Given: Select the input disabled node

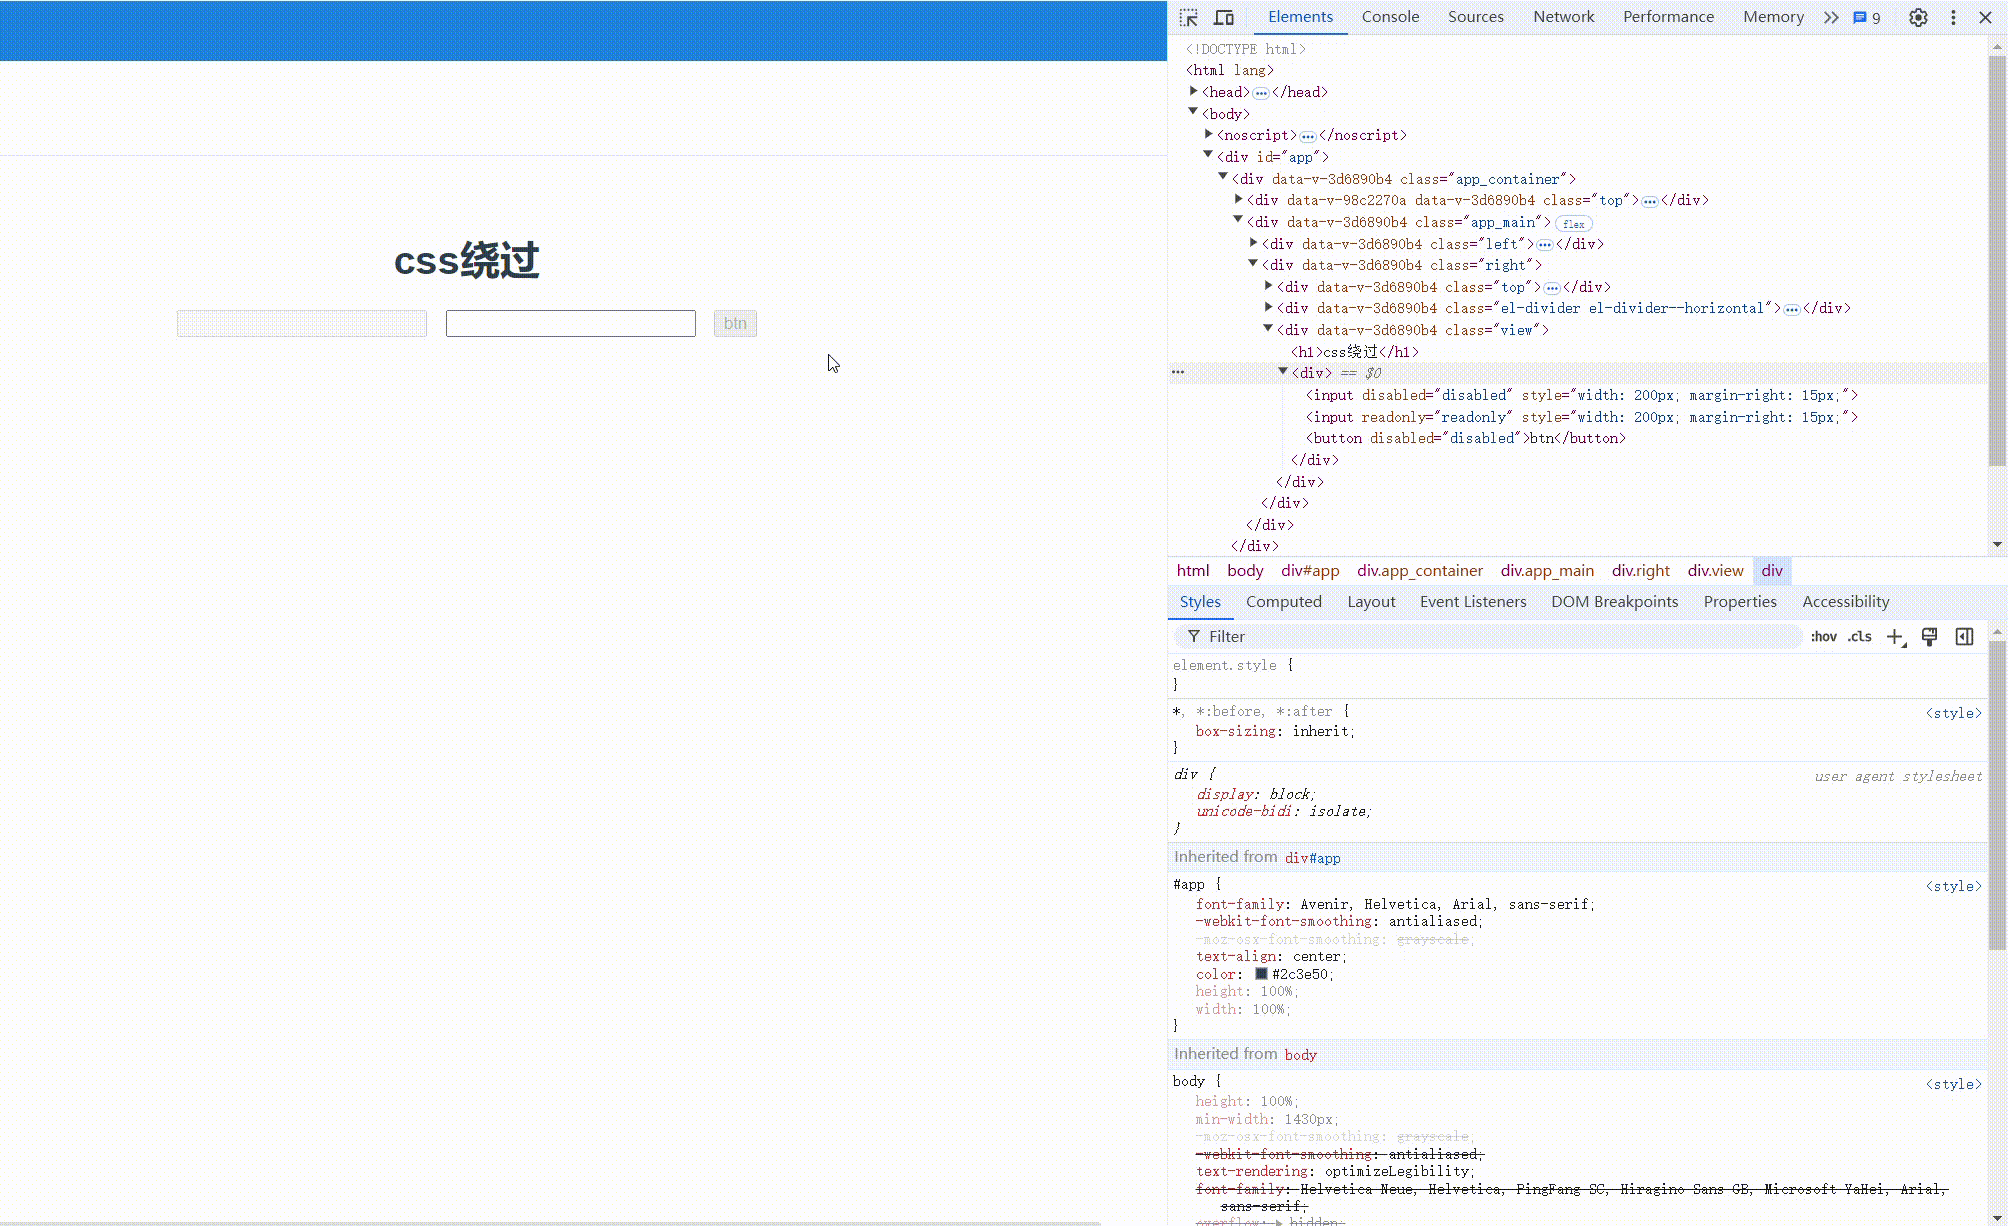Looking at the screenshot, I should pyautogui.click(x=1582, y=395).
